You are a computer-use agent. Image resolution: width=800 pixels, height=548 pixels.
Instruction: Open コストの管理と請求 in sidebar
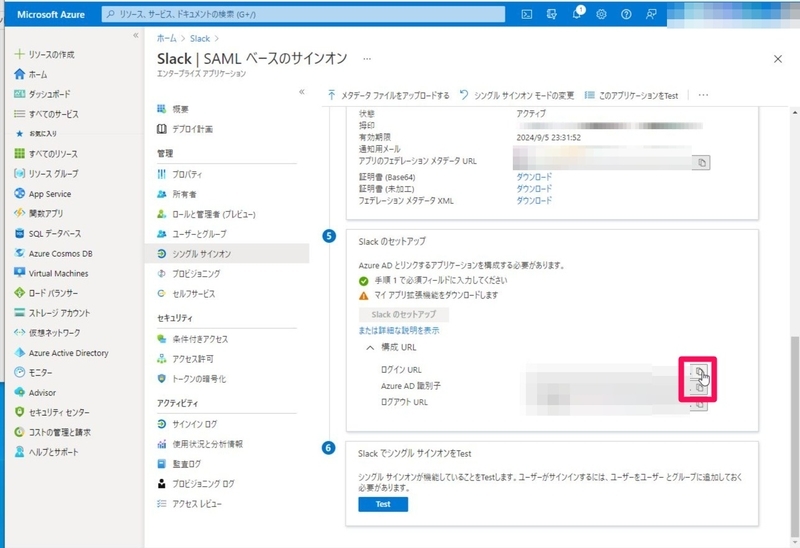coord(53,432)
